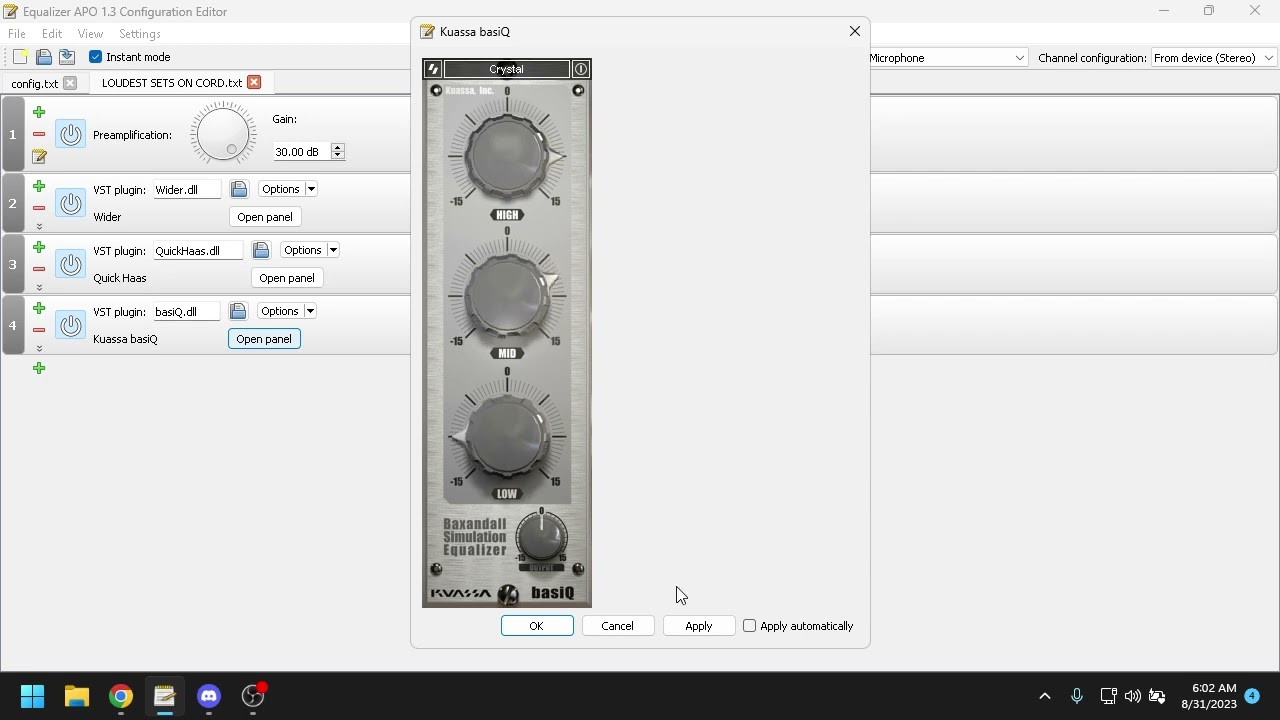The height and width of the screenshot is (720, 1280).
Task: Remove the Wider VST plugin row
Action: (39, 208)
